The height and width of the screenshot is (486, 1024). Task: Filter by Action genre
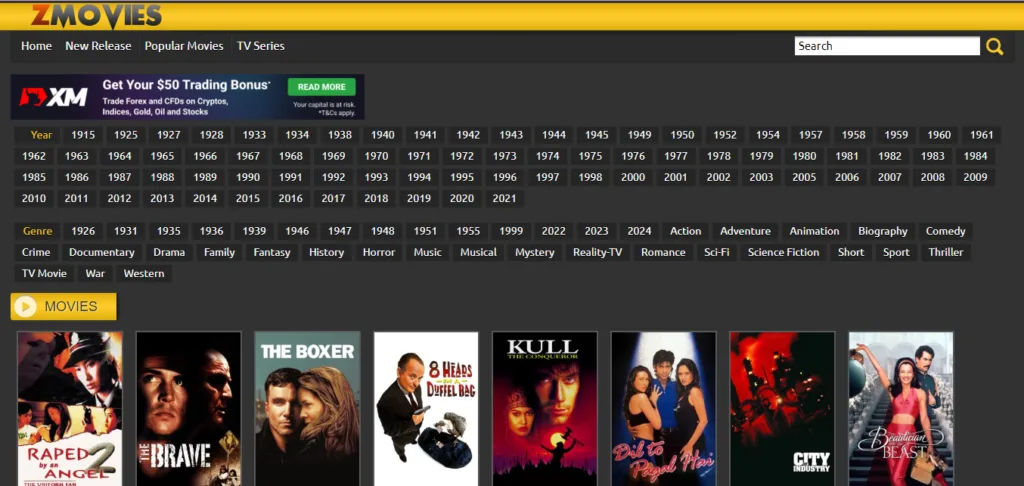coord(686,231)
